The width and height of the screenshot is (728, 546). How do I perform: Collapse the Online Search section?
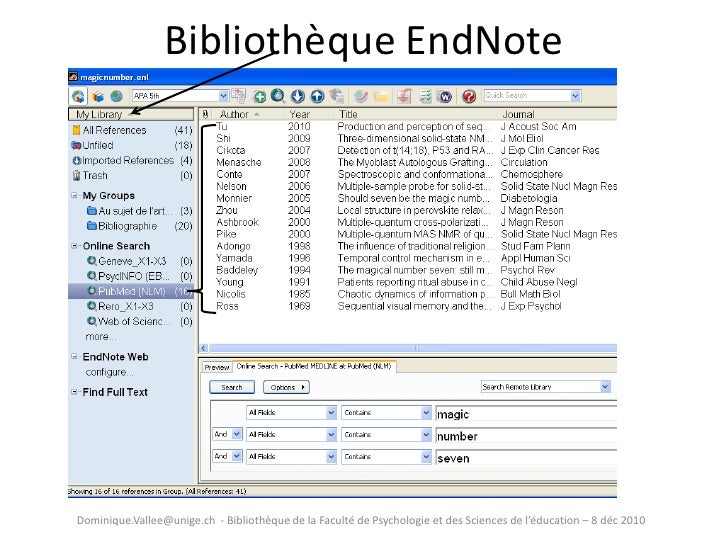click(74, 246)
